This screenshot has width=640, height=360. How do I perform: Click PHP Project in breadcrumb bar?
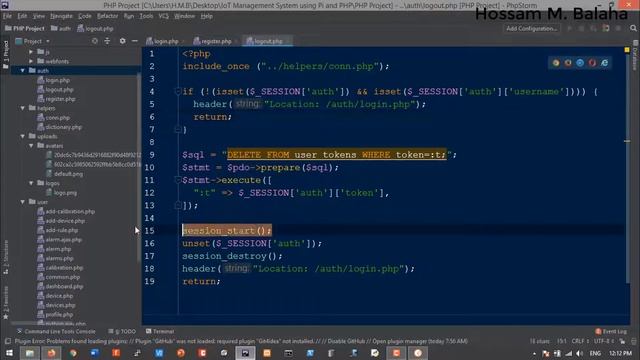tap(24, 29)
